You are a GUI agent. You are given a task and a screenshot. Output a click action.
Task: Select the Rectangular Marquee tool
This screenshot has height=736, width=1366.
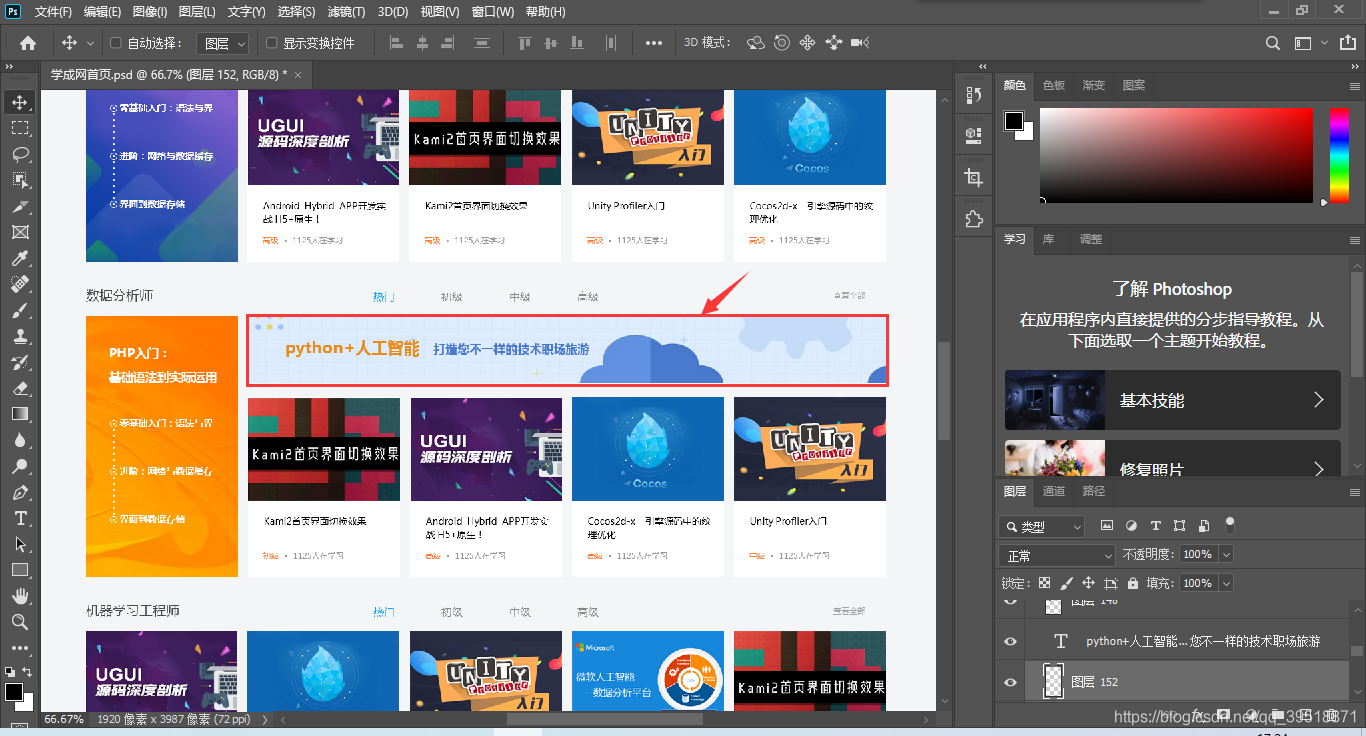20,128
